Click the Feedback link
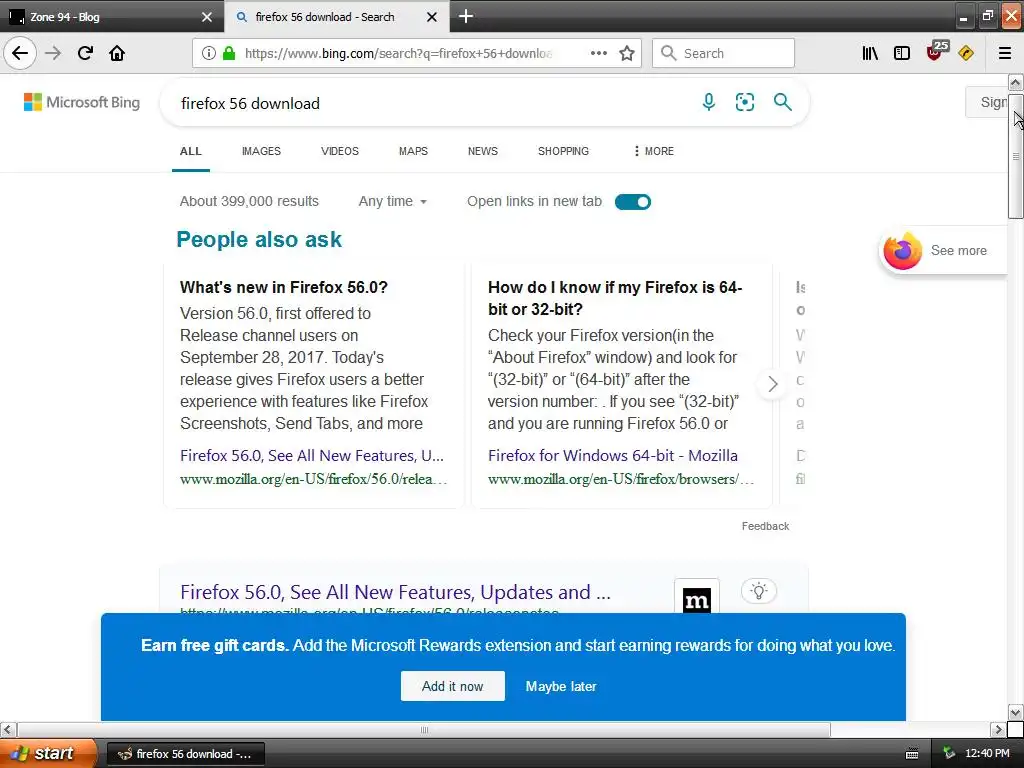 click(765, 526)
